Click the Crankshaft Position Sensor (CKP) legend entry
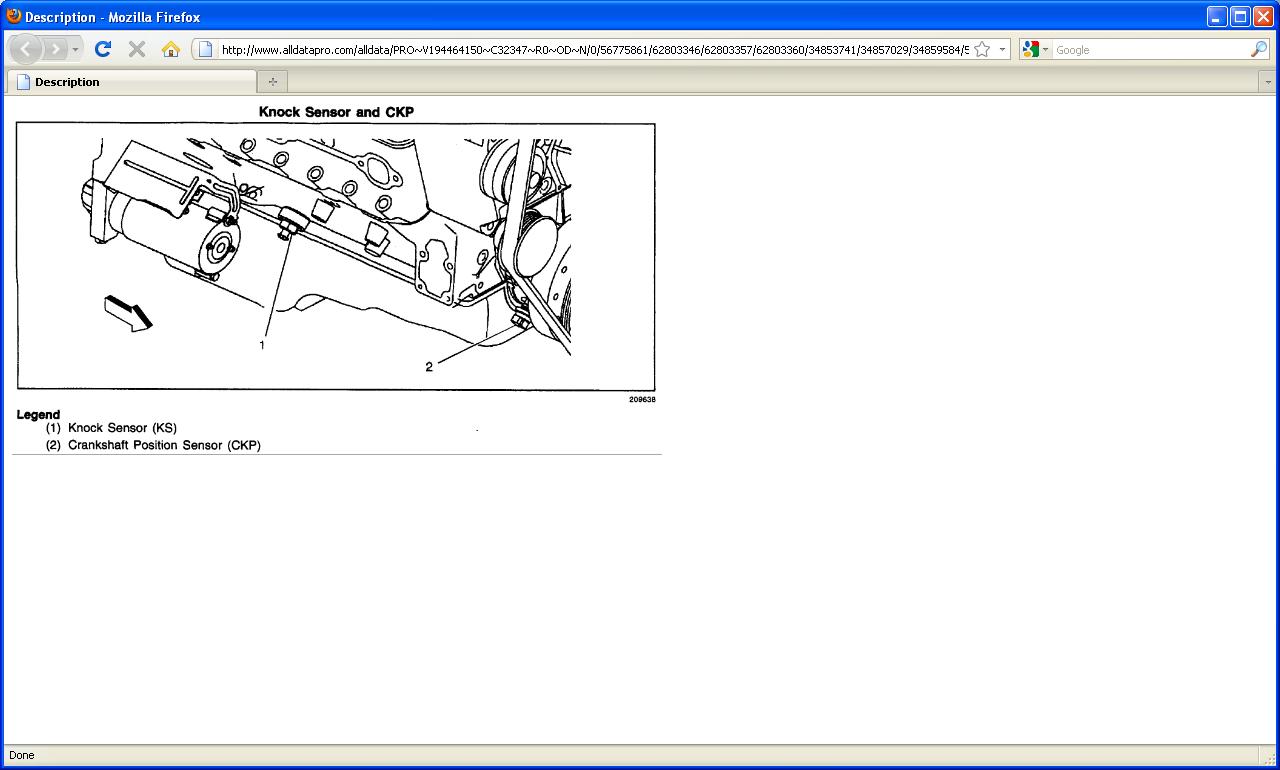The width and height of the screenshot is (1280, 770). (x=153, y=445)
